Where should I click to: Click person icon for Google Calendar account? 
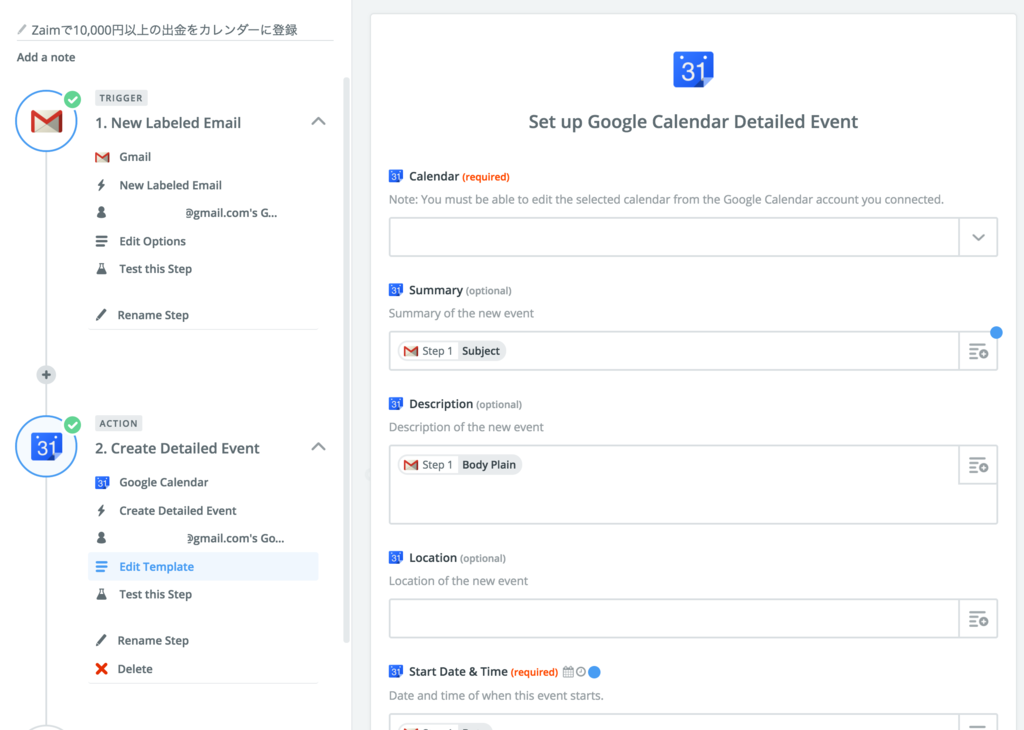[x=101, y=538]
